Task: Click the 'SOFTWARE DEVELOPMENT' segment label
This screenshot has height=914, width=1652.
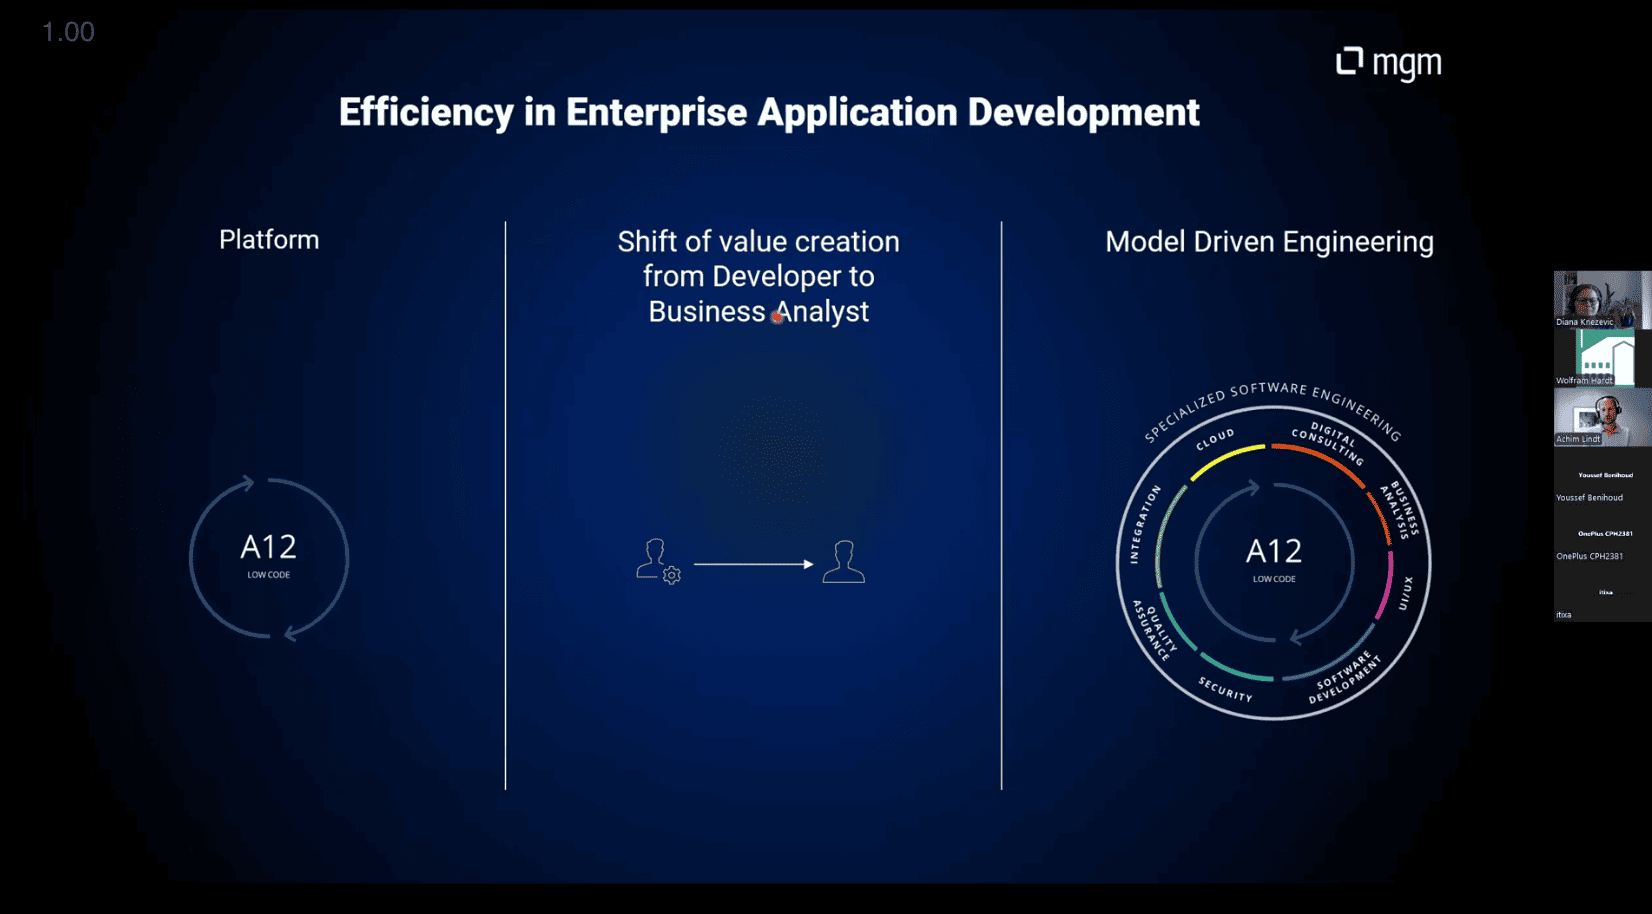Action: pos(1345,679)
